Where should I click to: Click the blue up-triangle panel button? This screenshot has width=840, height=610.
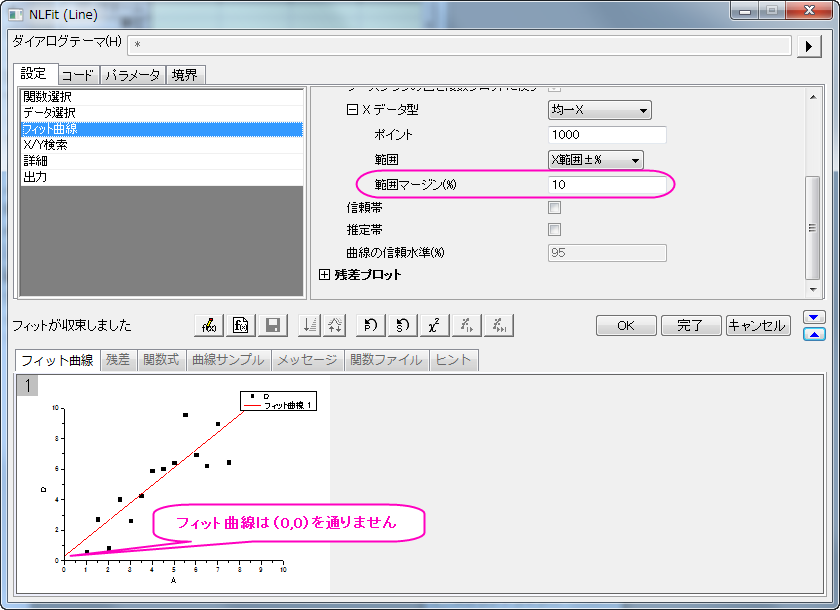[x=814, y=334]
